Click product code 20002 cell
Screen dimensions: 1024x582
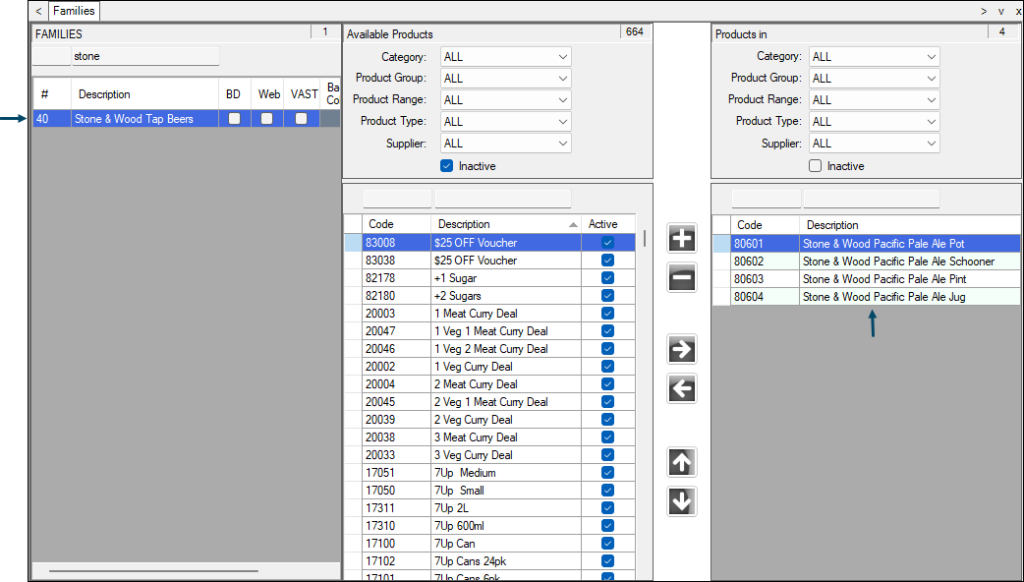(x=396, y=366)
